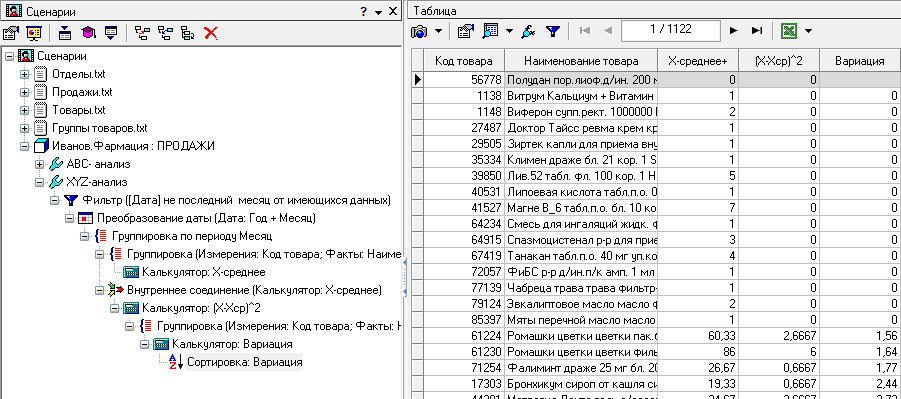Open the camera snapshot dropdown arrow
This screenshot has width=901, height=399.
(438, 31)
